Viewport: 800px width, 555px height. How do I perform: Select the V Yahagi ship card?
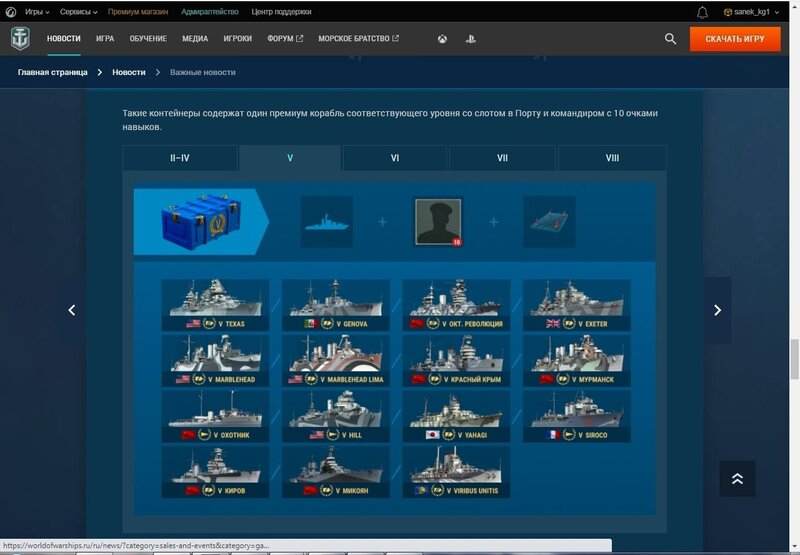tap(456, 416)
